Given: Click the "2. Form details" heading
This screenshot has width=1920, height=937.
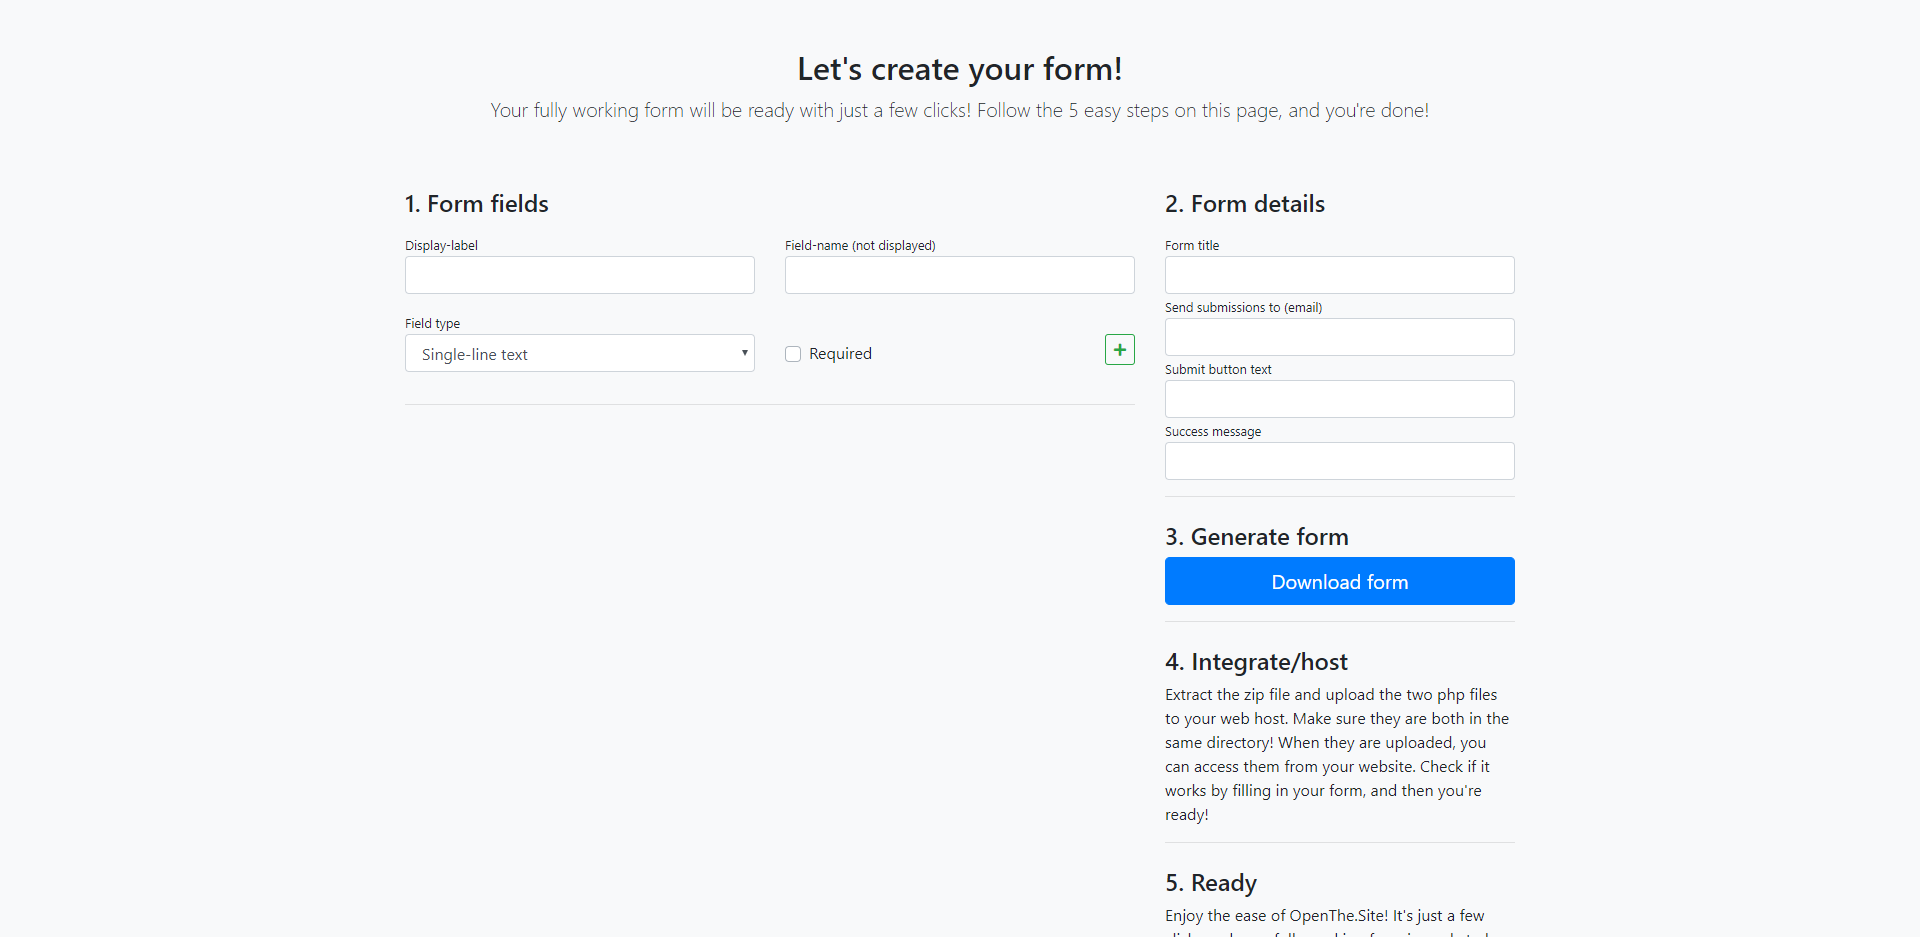Looking at the screenshot, I should point(1245,204).
